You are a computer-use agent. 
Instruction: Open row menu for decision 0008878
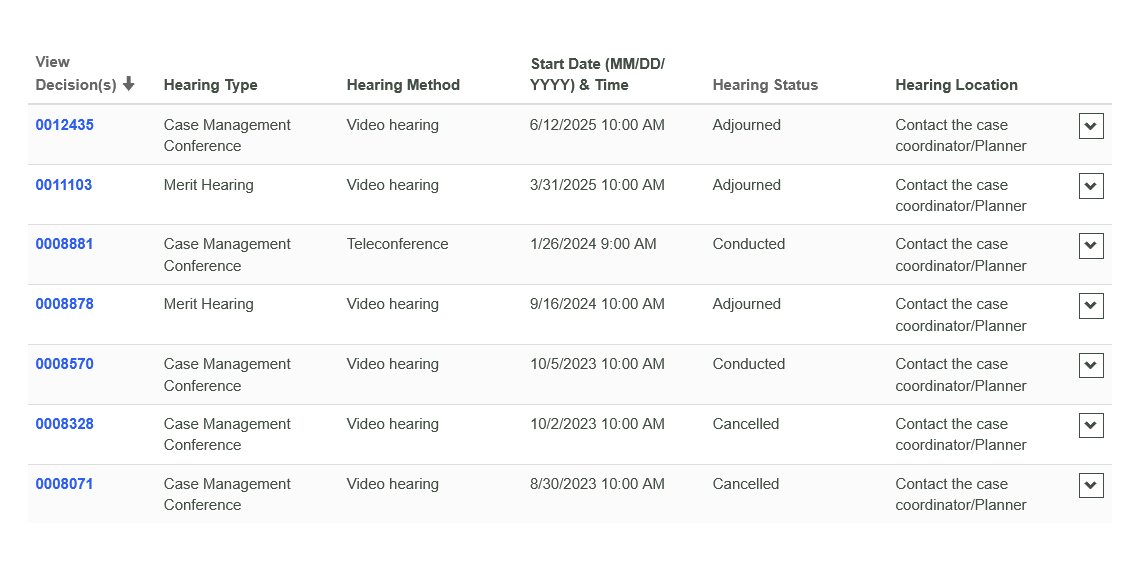(1091, 306)
